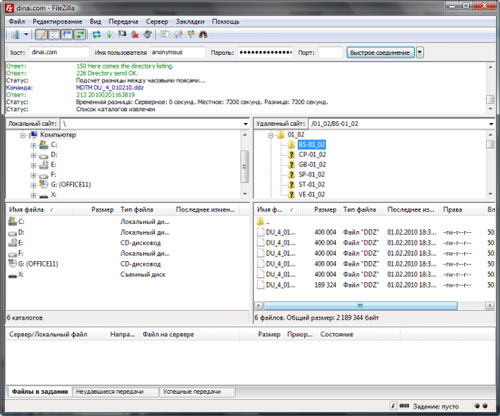The width and height of the screenshot is (500, 416).
Task: Switch to Успешные передачи tab
Action: click(x=197, y=392)
